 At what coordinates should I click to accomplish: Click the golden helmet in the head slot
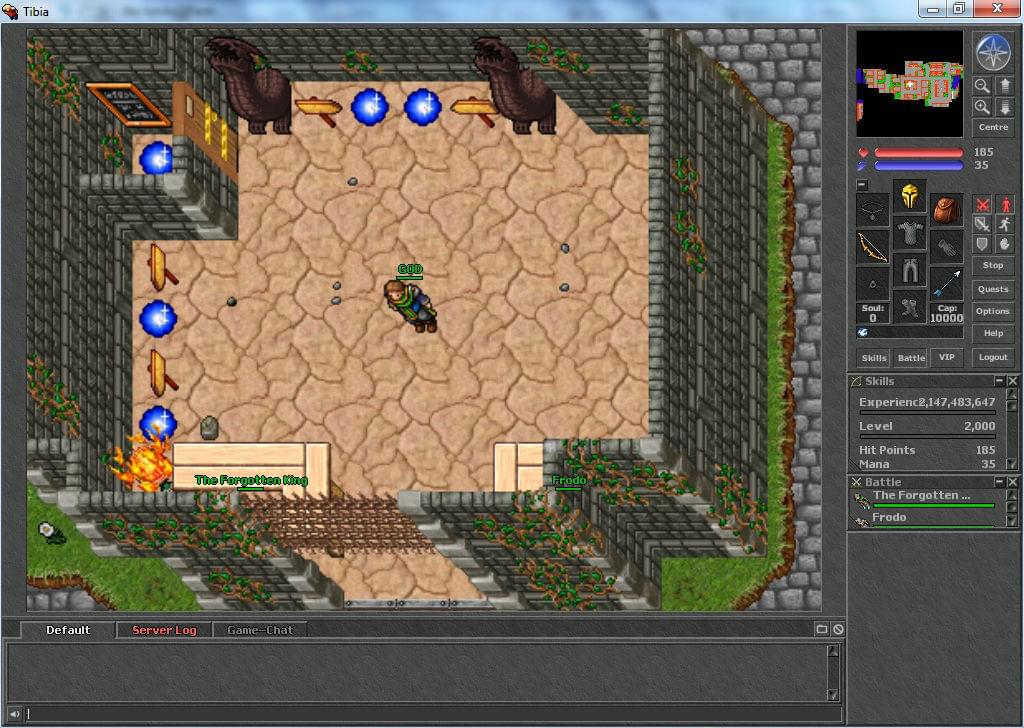point(910,195)
